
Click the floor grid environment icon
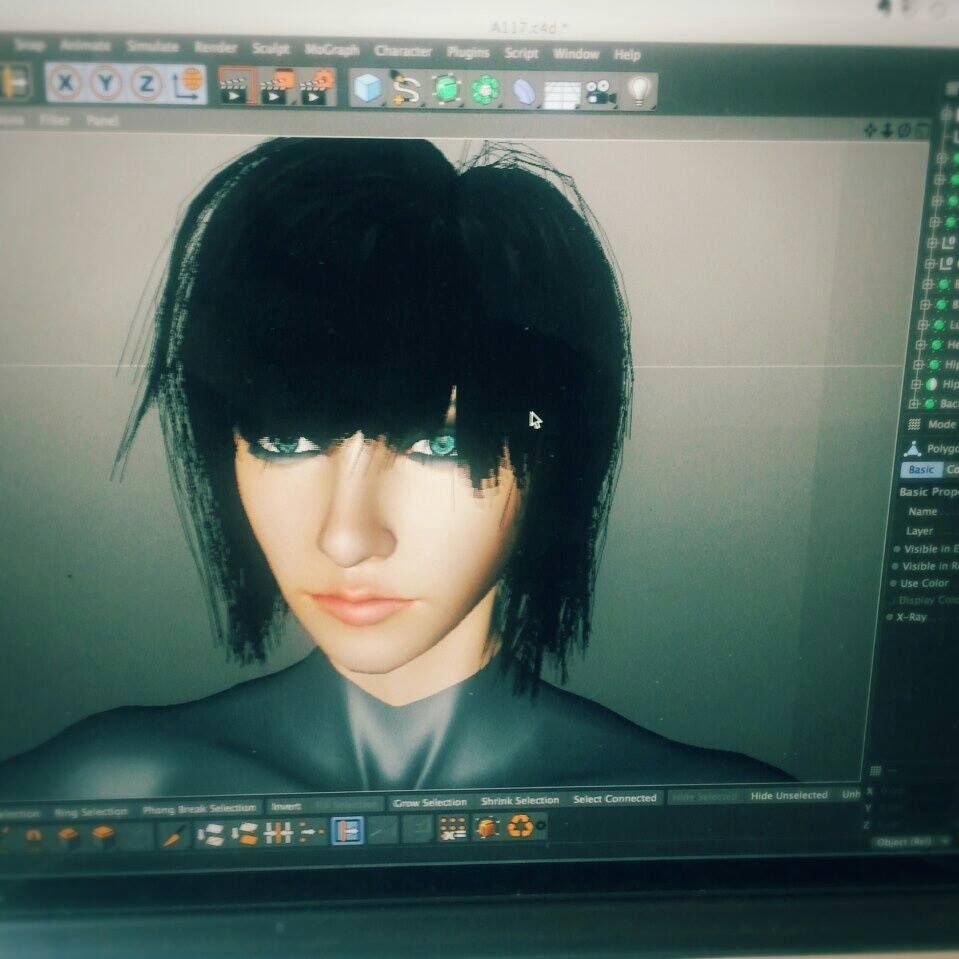[x=562, y=95]
